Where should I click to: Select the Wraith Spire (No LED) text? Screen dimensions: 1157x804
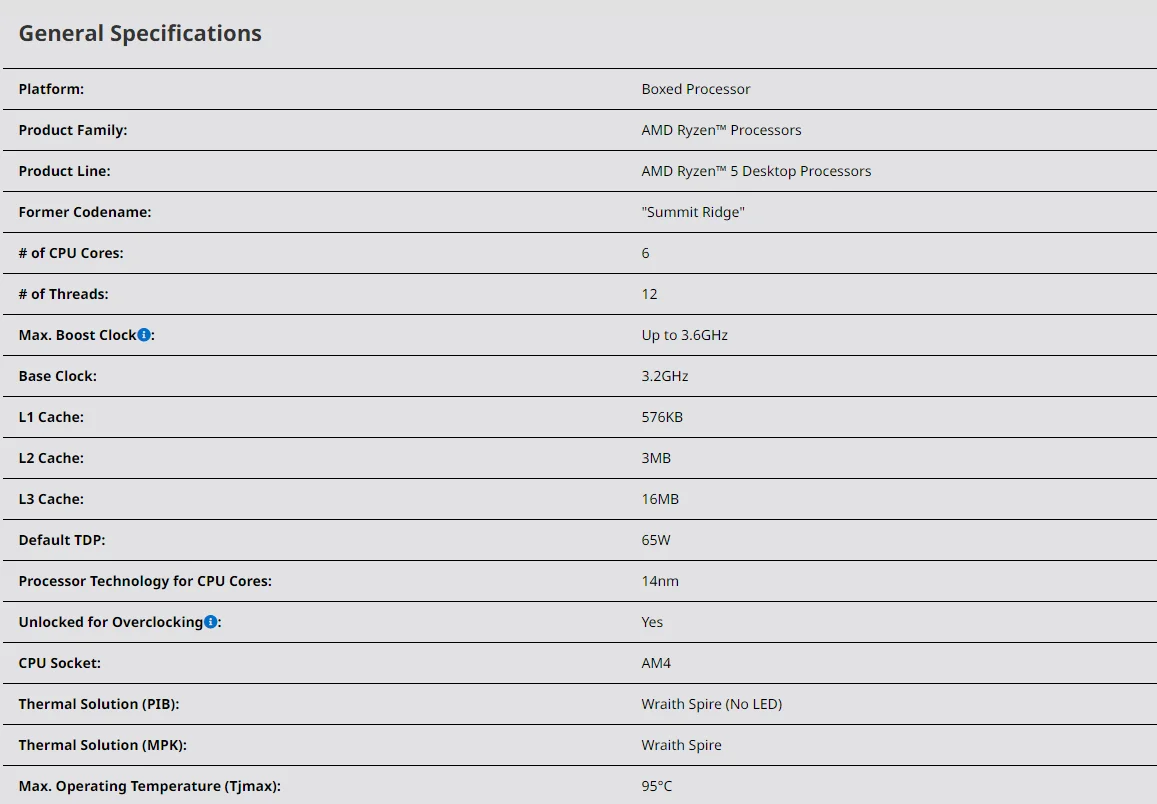click(711, 704)
